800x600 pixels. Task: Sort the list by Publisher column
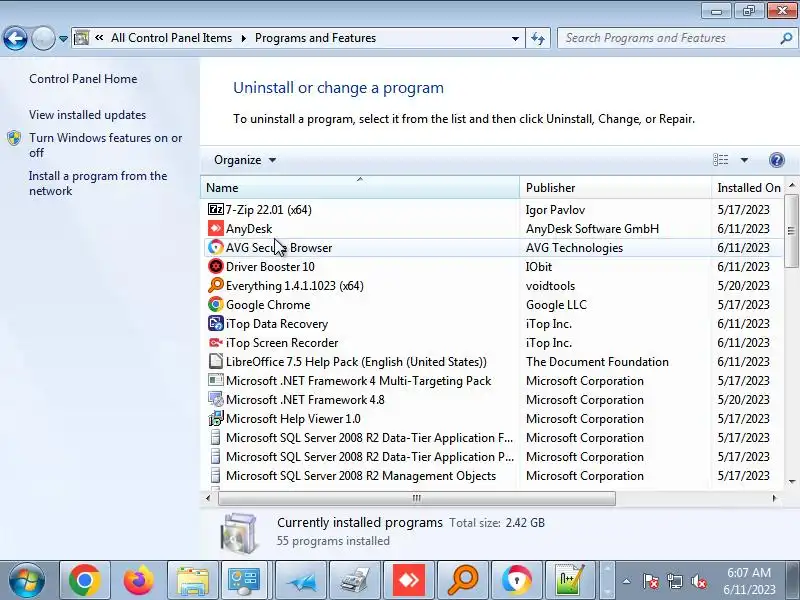[x=615, y=188]
